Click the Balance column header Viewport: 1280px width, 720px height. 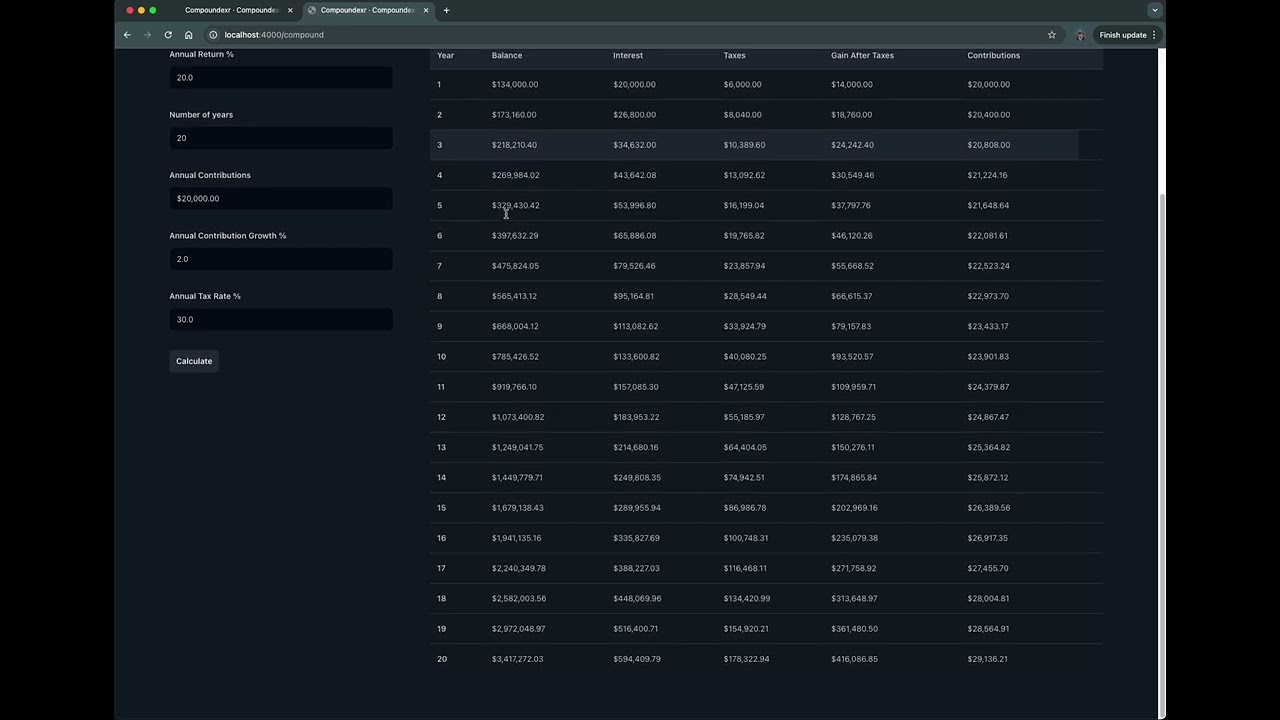507,55
